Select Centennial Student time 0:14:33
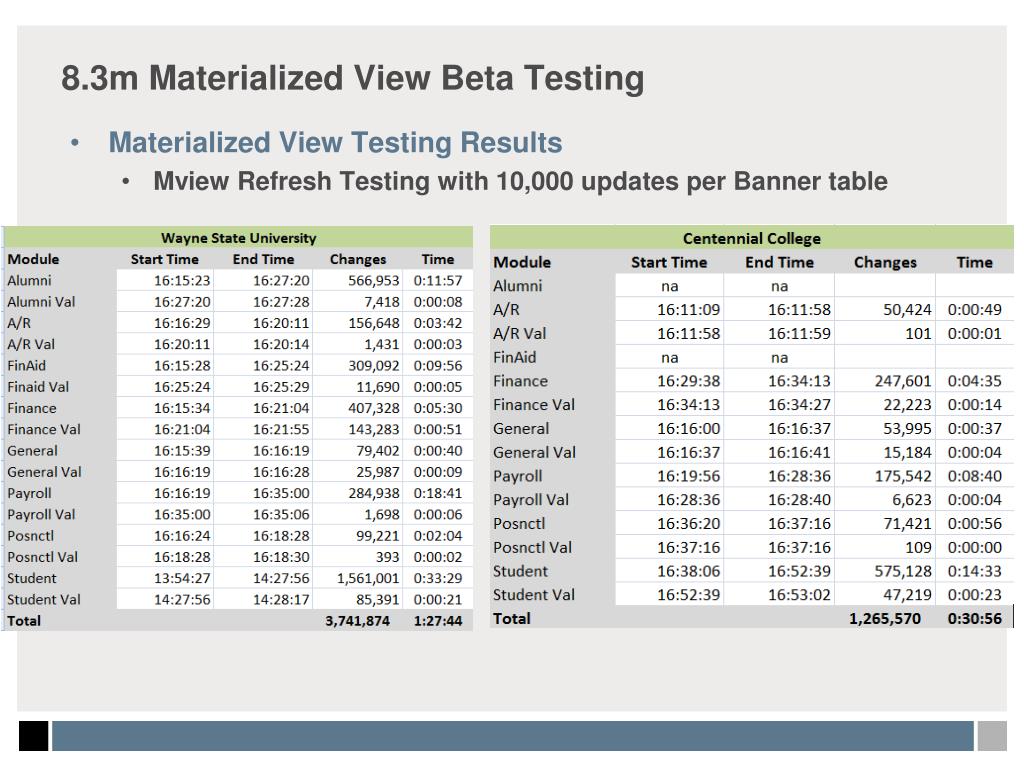The height and width of the screenshot is (768, 1024). pos(974,571)
